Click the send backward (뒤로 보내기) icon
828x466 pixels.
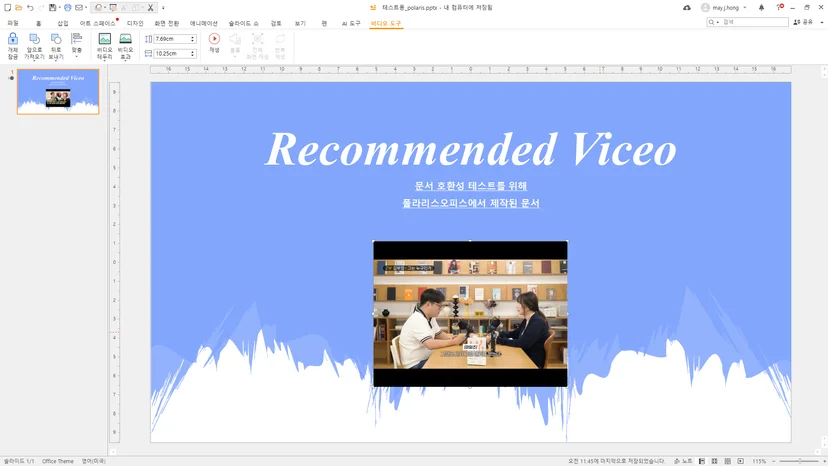[x=56, y=39]
